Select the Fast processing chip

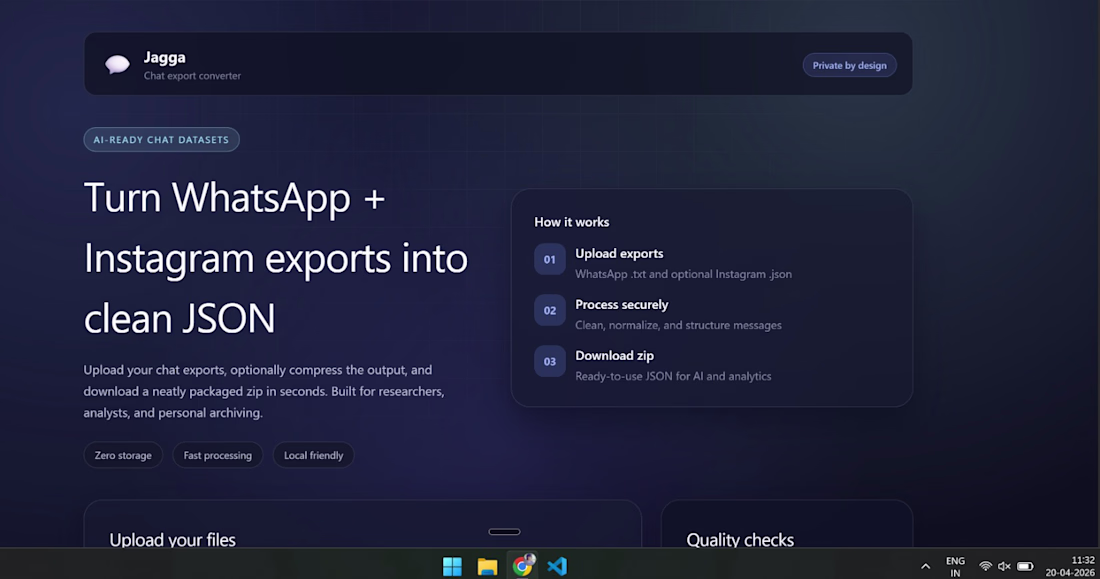(217, 455)
